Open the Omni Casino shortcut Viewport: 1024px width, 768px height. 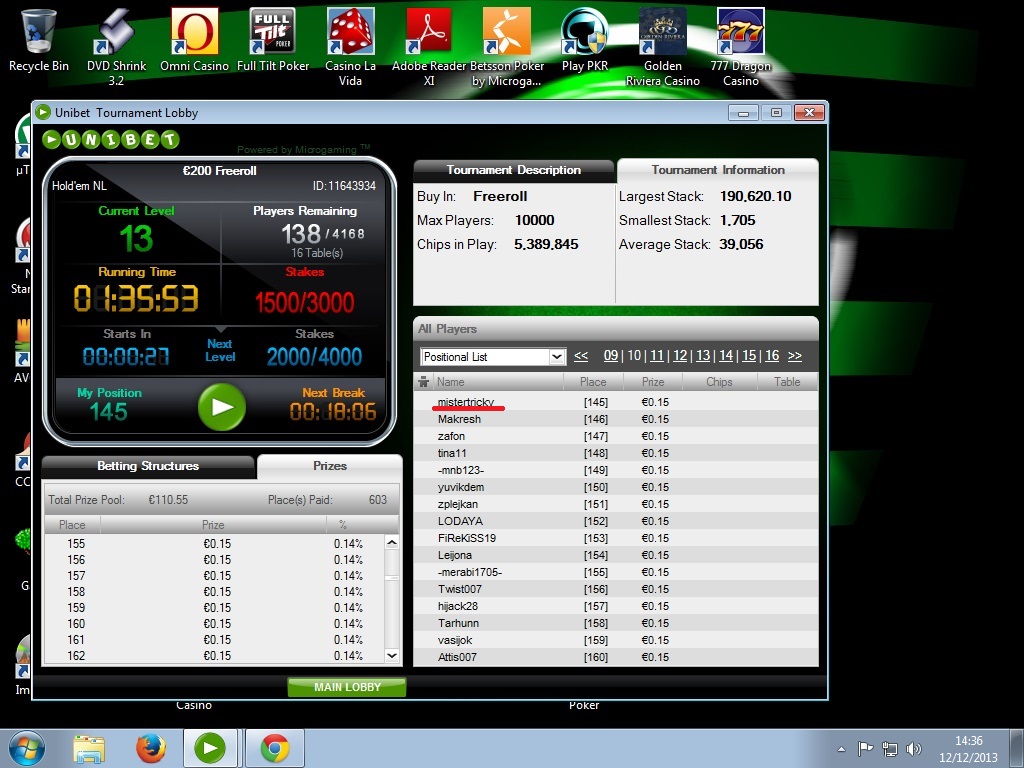195,40
